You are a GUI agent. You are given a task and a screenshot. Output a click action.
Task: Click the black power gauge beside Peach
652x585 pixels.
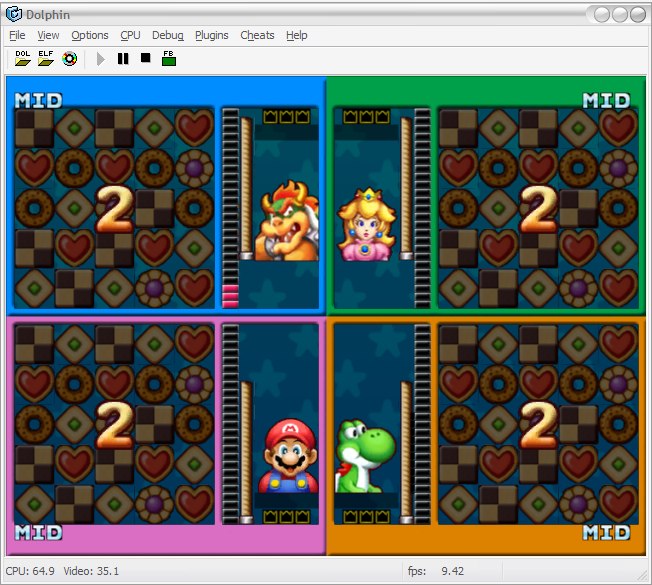422,208
